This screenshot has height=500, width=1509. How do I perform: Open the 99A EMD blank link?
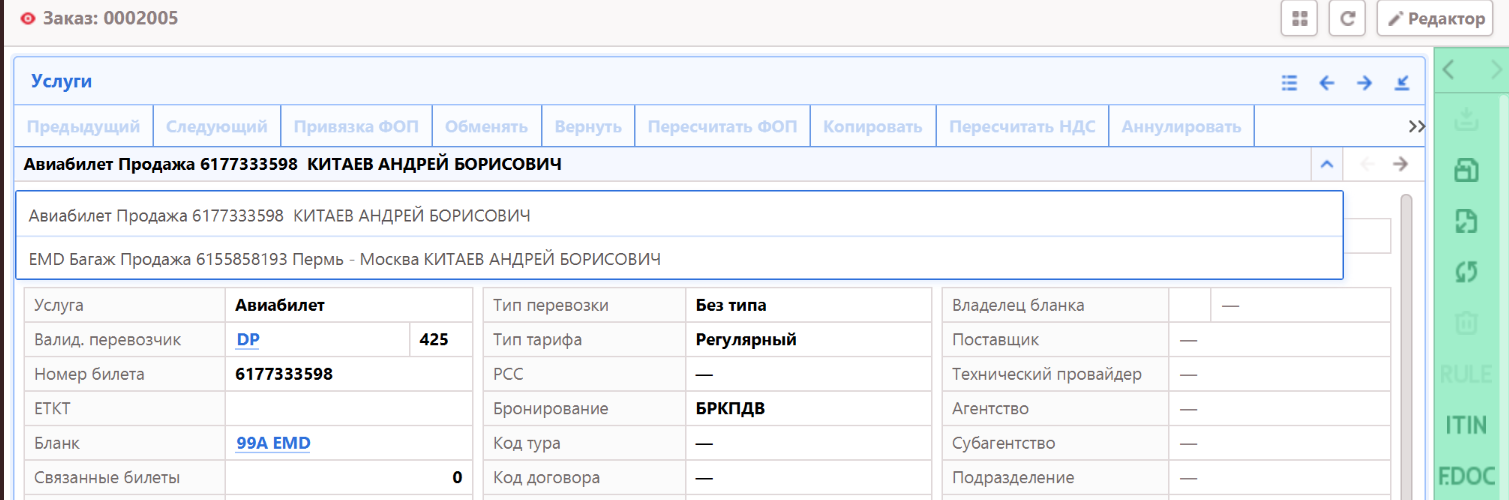pyautogui.click(x=273, y=443)
